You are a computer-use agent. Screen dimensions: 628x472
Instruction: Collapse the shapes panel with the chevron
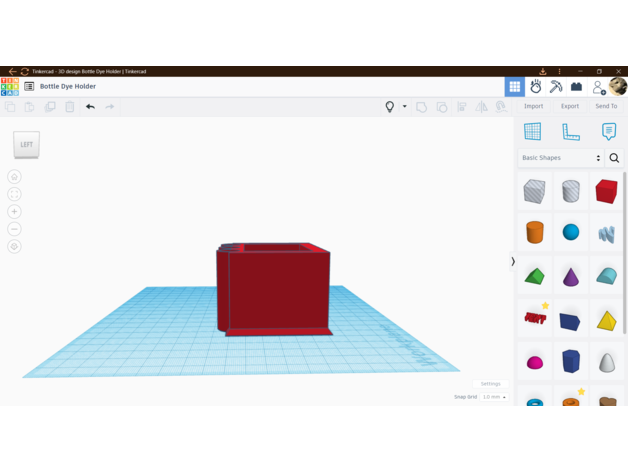pyautogui.click(x=513, y=262)
